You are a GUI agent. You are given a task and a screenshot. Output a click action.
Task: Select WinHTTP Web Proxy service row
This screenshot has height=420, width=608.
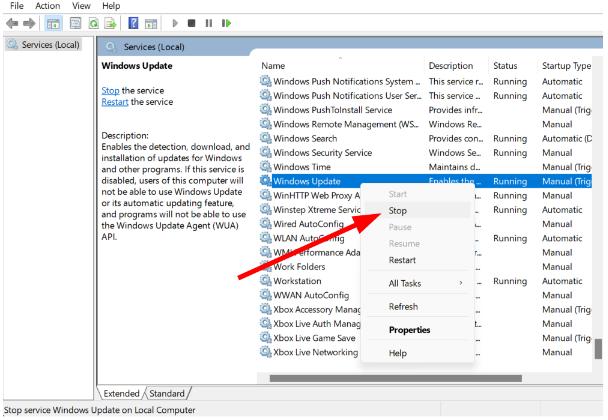point(425,195)
